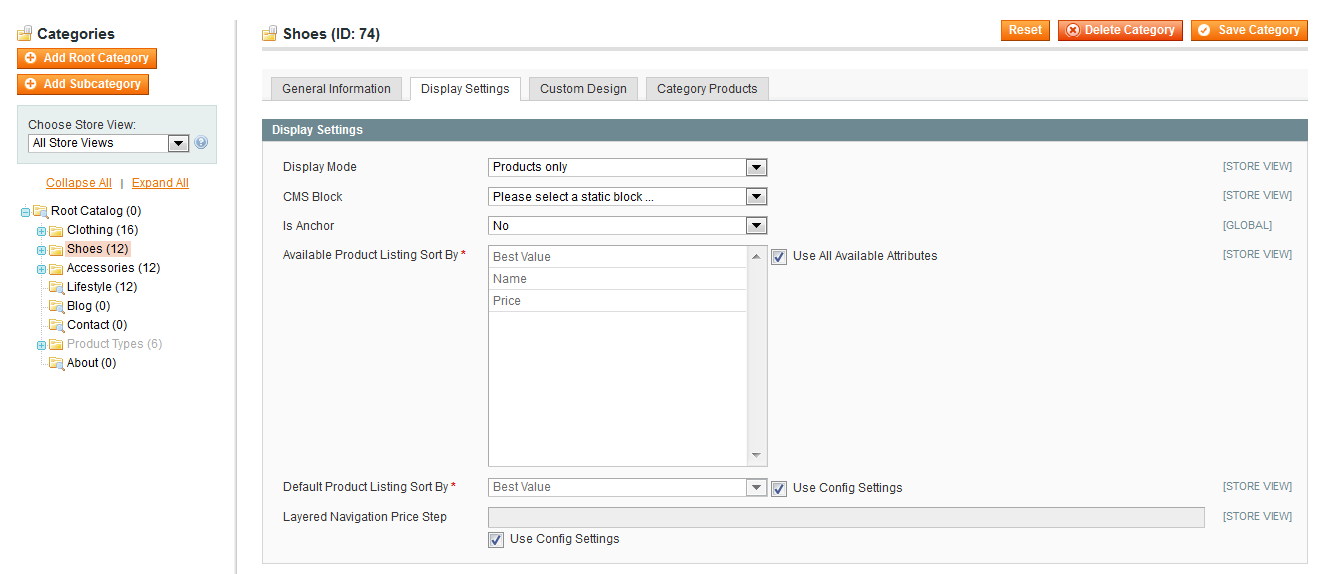
Task: Toggle Use Config Settings for price step
Action: coord(495,539)
